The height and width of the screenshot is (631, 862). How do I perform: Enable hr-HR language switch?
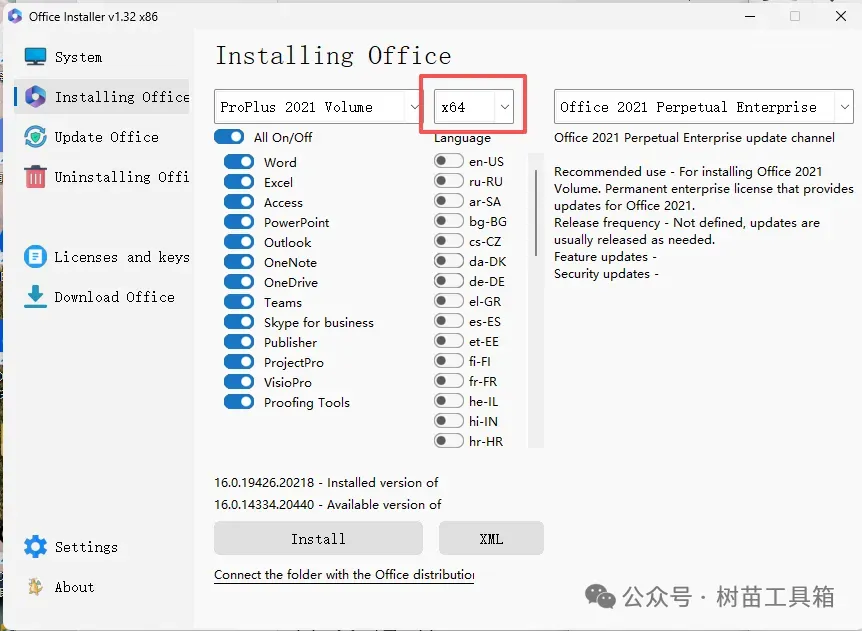448,440
